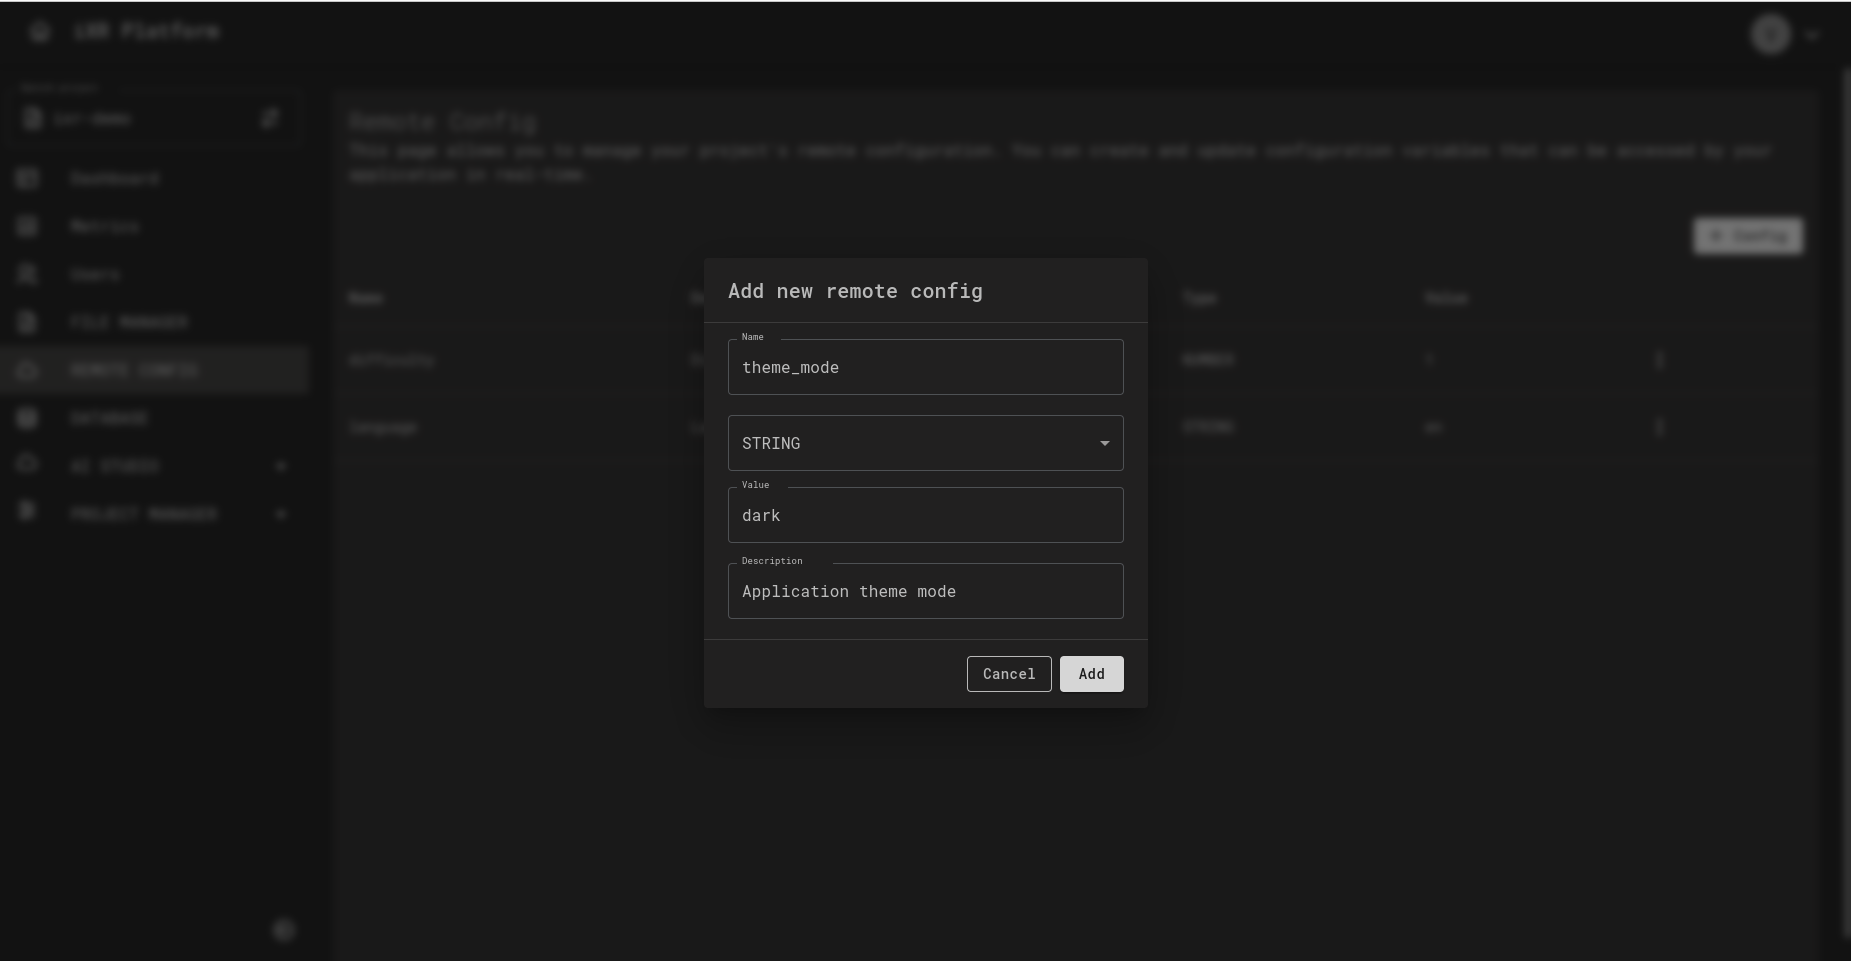Open the STRING type dropdown

point(924,443)
